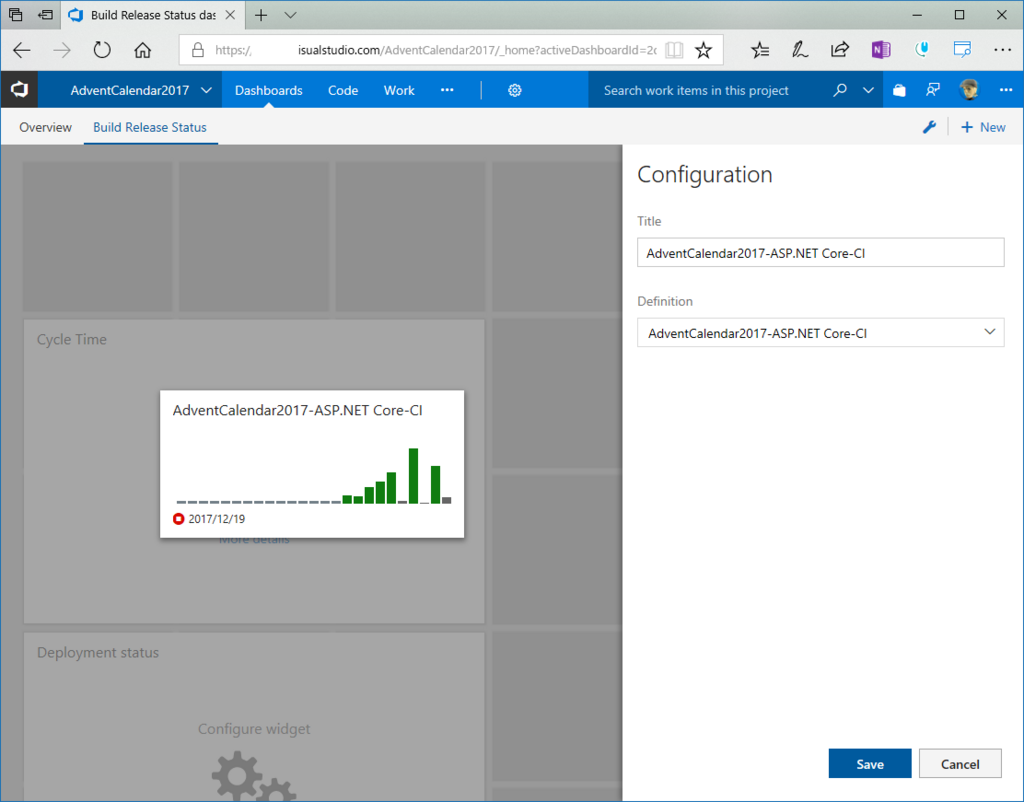The image size is (1024, 802).
Task: Click the screen clipping extension icon
Action: tap(962, 50)
